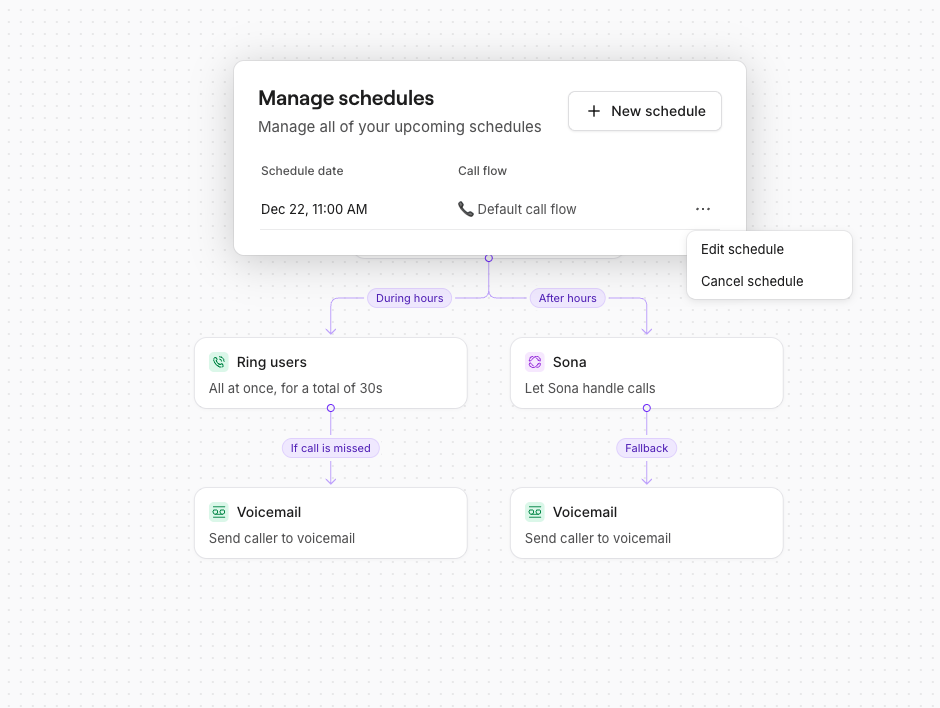Click the green phone icon on Ring users node

219,361
